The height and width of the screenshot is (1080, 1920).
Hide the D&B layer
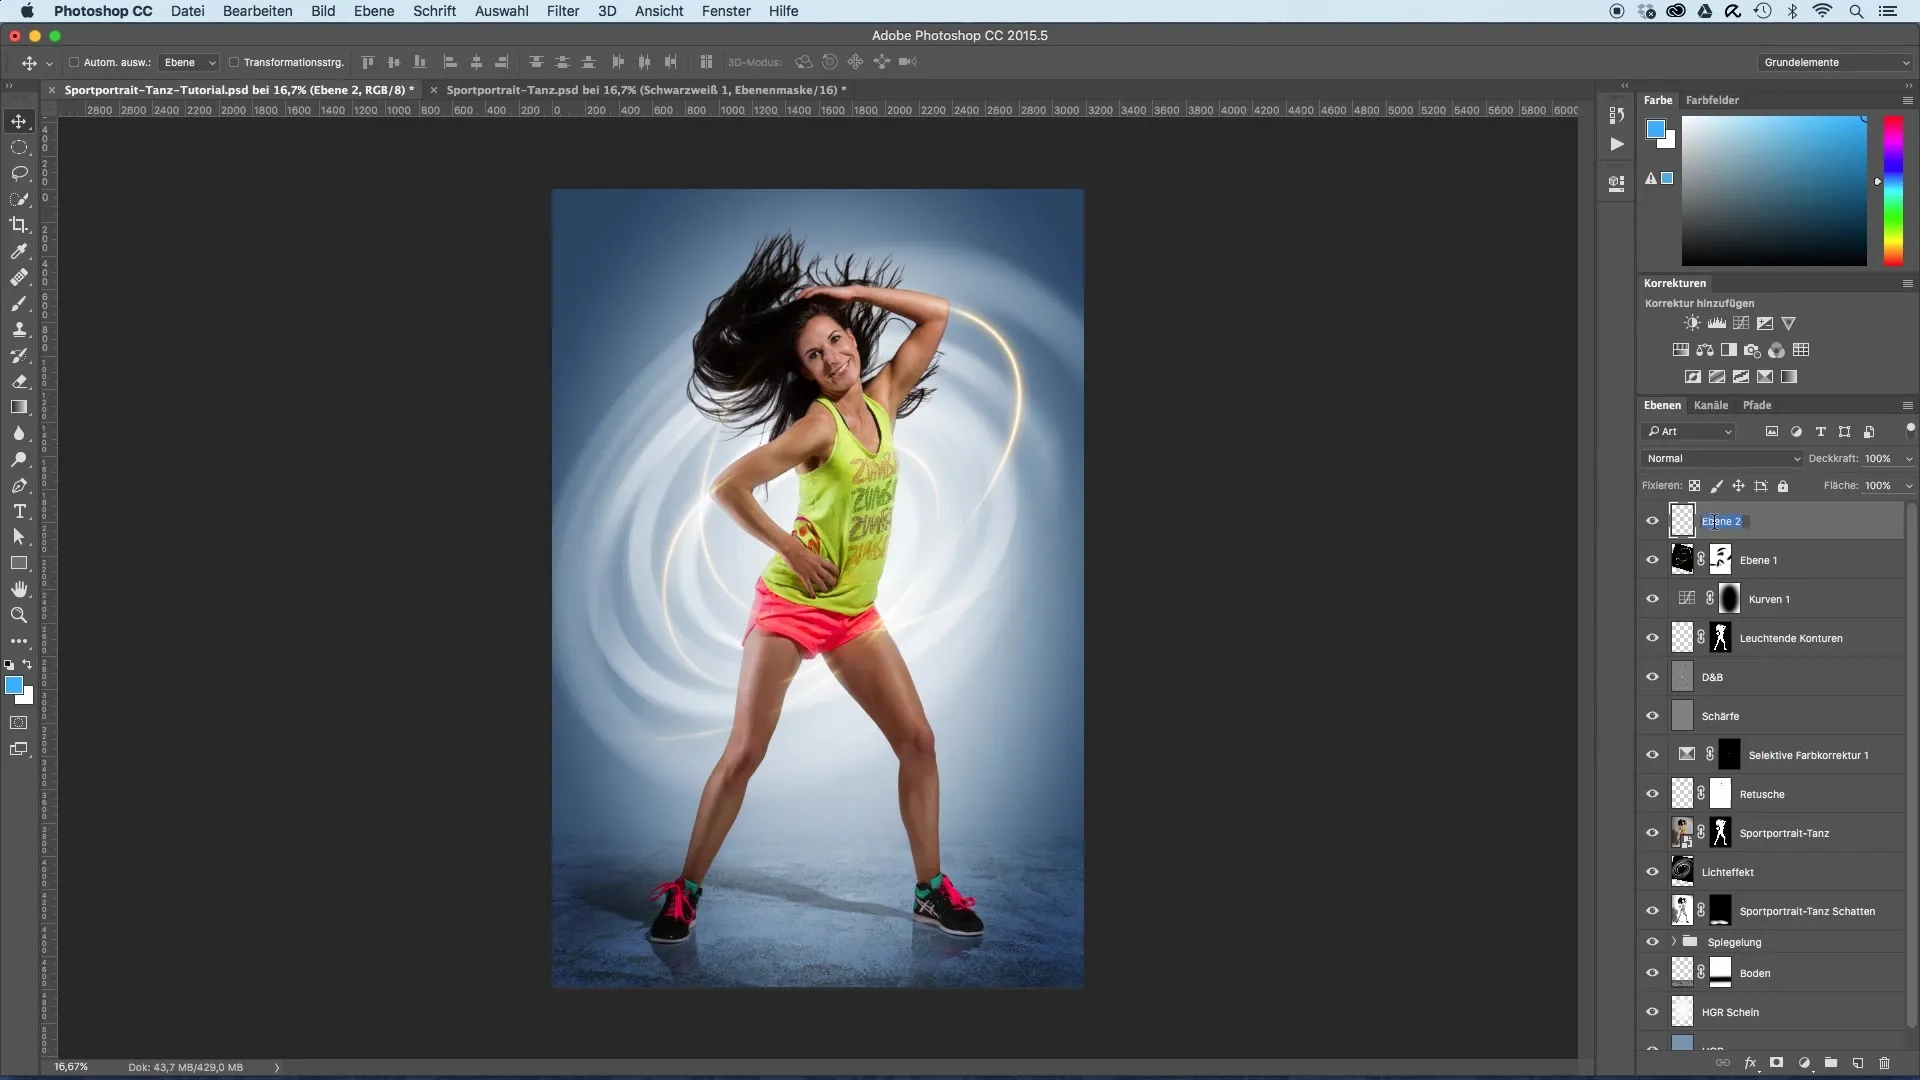(1652, 677)
